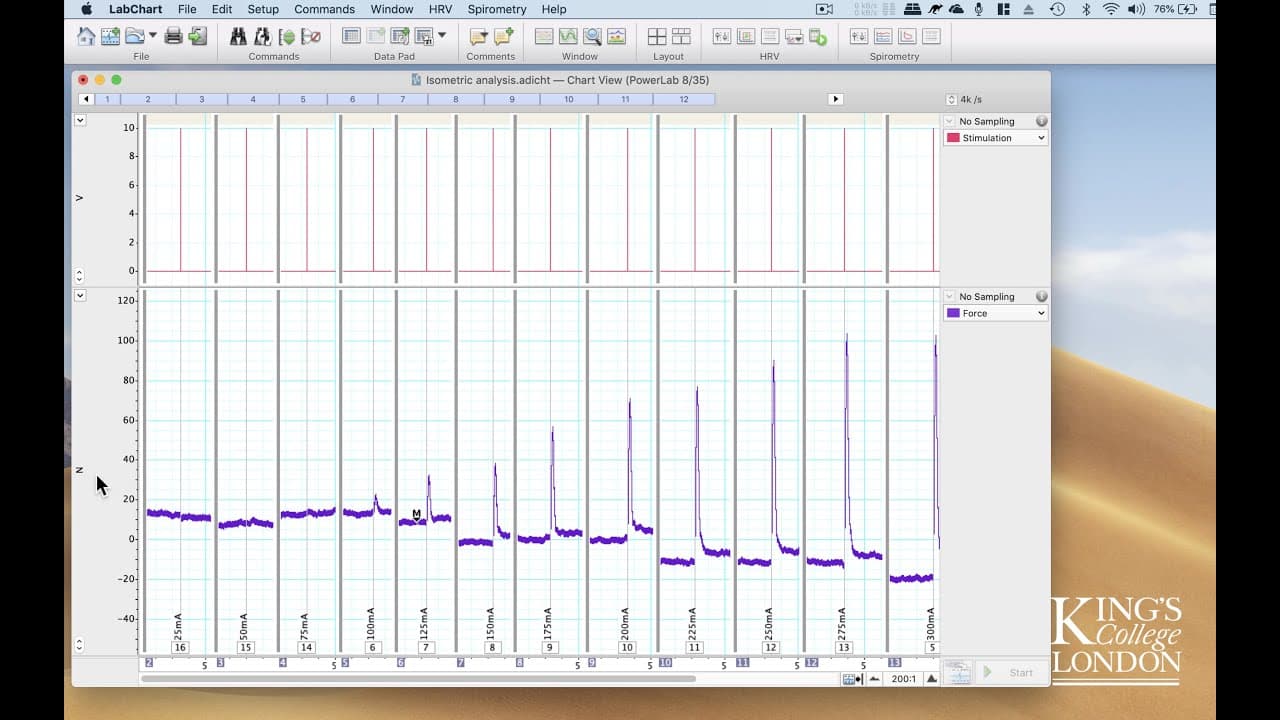Viewport: 1280px width, 720px height.
Task: Click the Find Next binoculars icon
Action: [x=262, y=37]
